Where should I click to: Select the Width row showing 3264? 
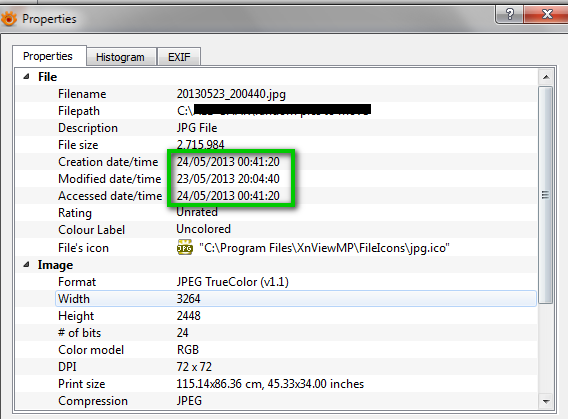click(296, 299)
